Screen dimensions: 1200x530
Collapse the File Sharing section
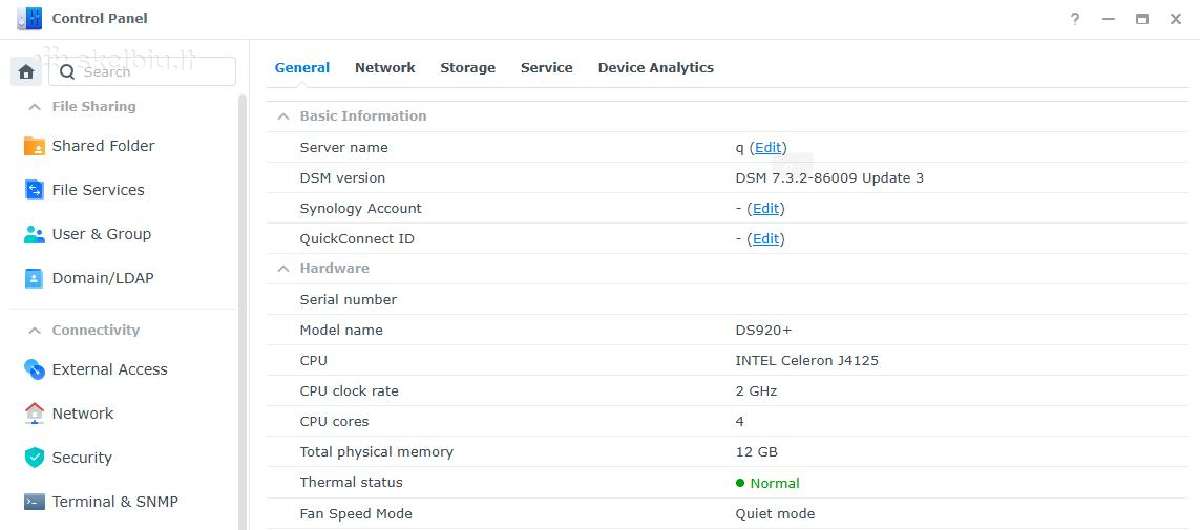(34, 107)
